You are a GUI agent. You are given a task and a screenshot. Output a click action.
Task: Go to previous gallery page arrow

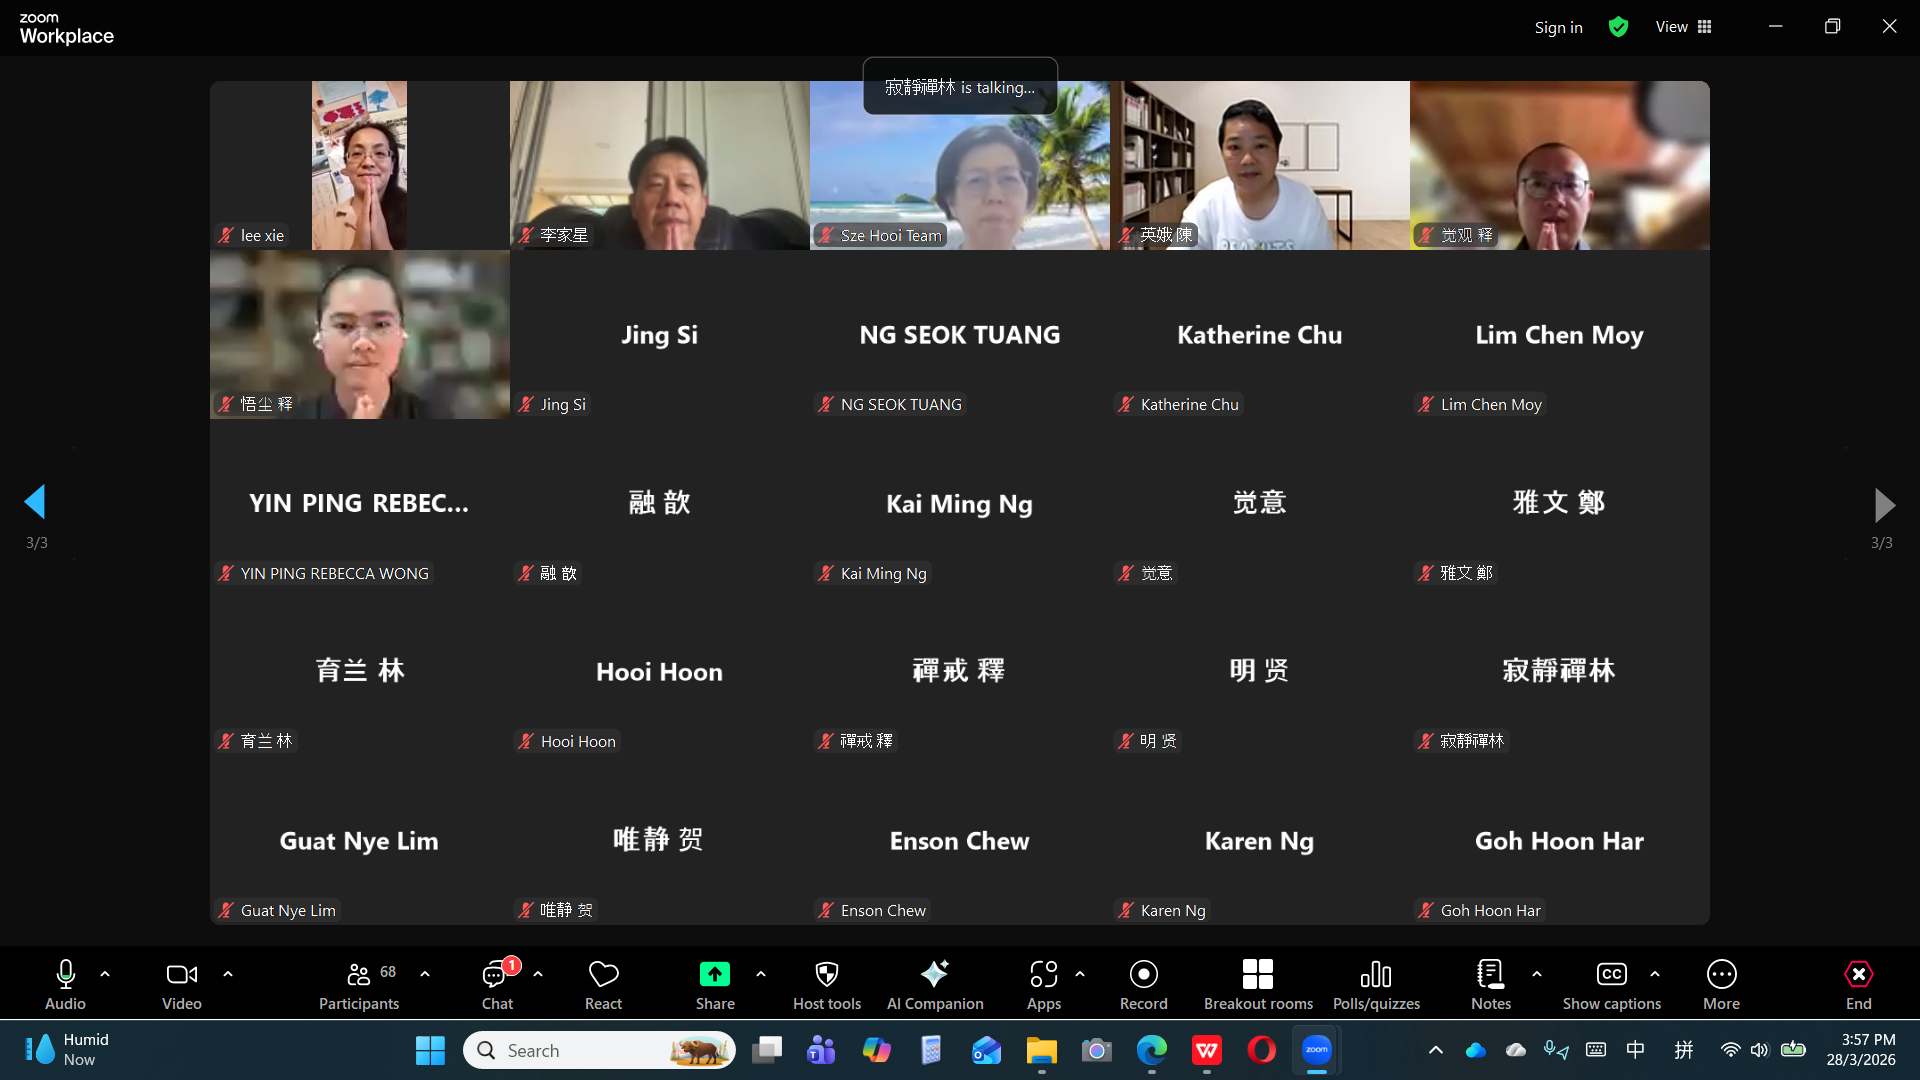36,503
